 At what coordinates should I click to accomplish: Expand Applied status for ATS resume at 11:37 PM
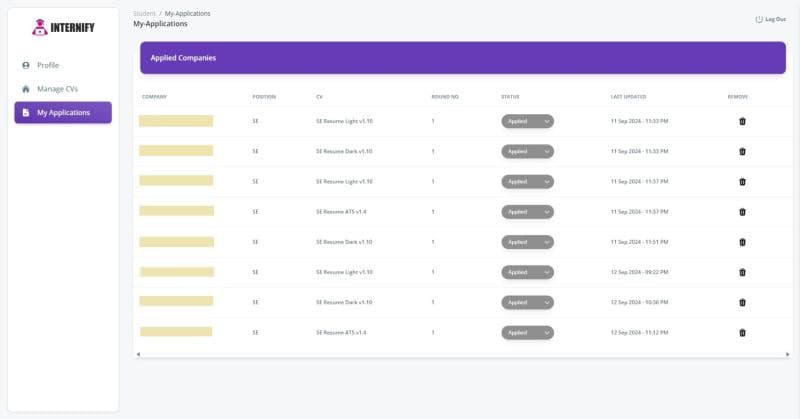click(x=528, y=212)
